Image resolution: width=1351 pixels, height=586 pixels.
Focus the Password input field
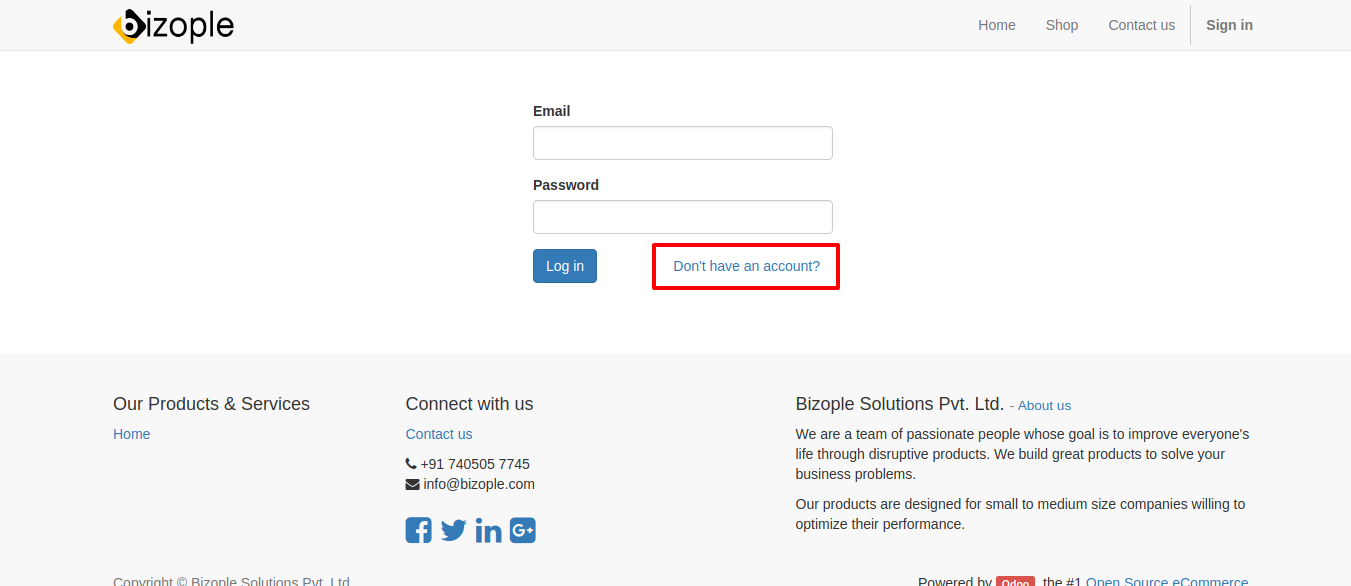(x=683, y=217)
